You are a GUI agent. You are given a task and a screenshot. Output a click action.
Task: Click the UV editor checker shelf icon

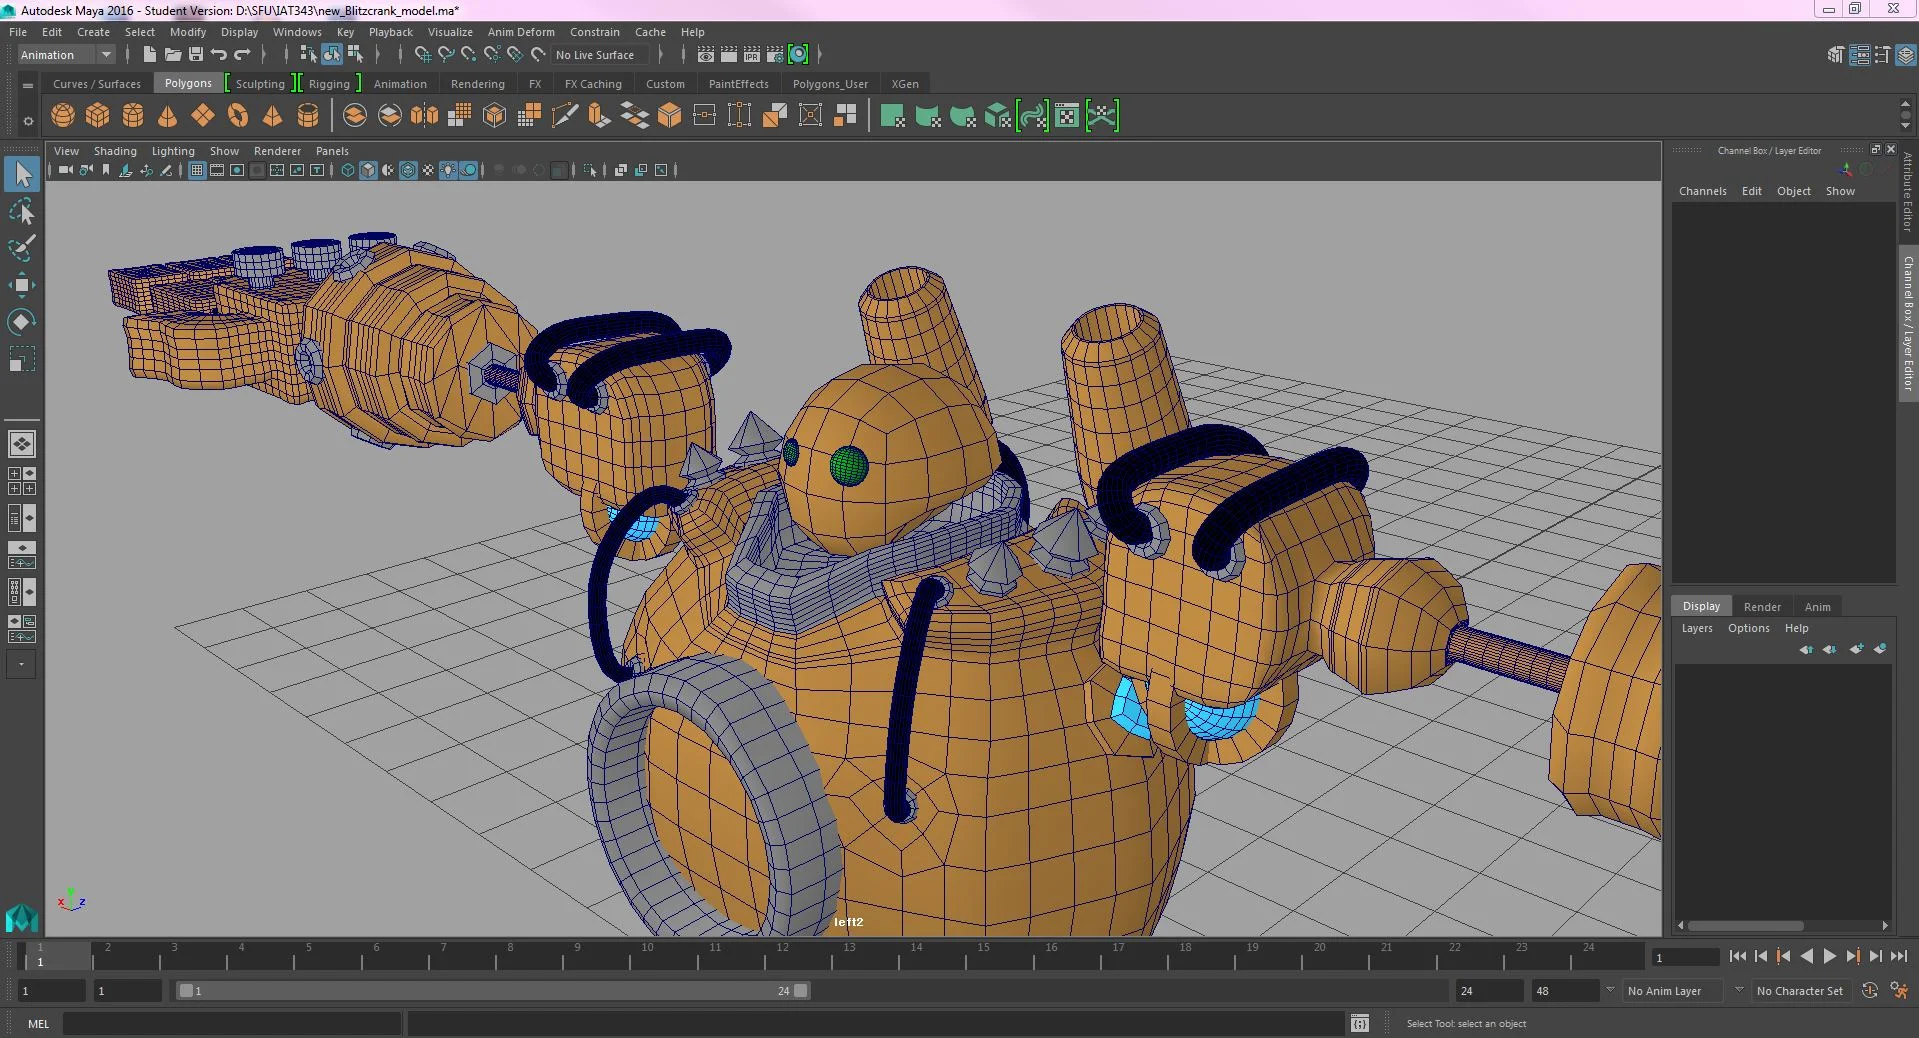1067,116
